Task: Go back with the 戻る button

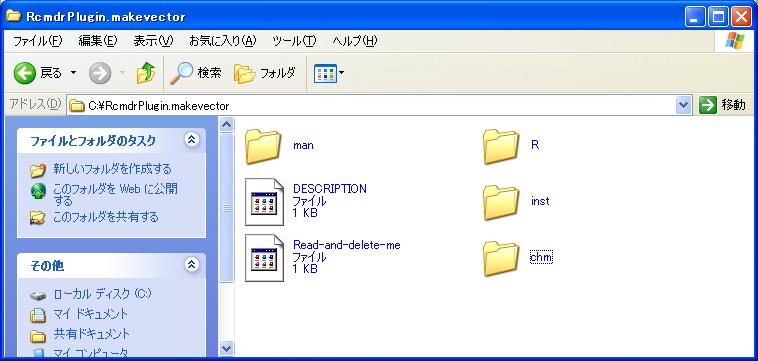Action: click(x=38, y=73)
